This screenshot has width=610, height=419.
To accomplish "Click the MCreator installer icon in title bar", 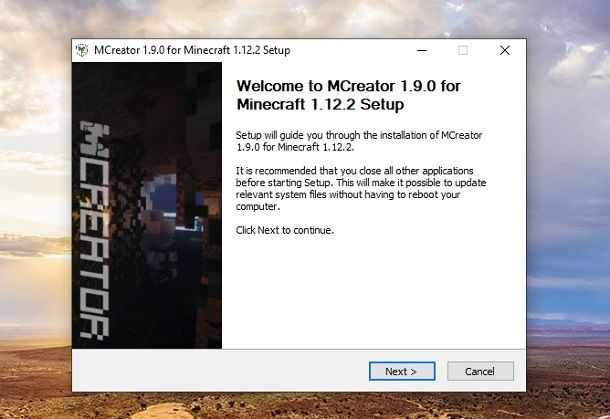I will pos(82,50).
